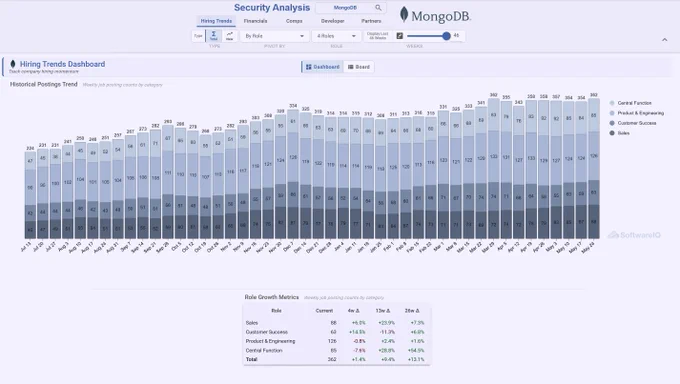Open the Partners tab
The image size is (680, 384).
click(371, 21)
